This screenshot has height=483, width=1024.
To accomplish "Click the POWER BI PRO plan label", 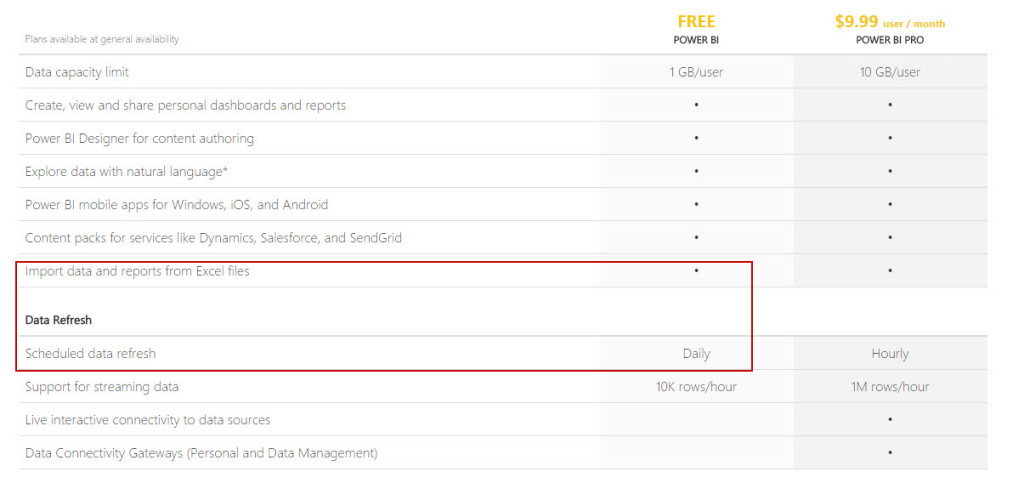I will coord(889,40).
